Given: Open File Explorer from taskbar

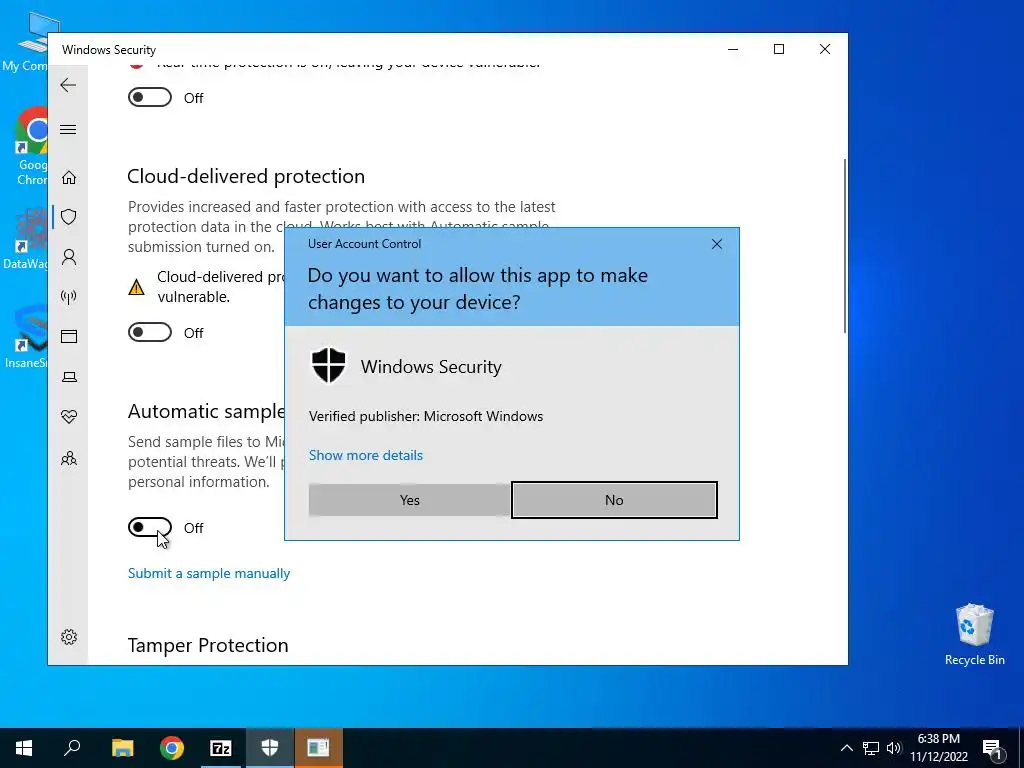Looking at the screenshot, I should (x=122, y=748).
